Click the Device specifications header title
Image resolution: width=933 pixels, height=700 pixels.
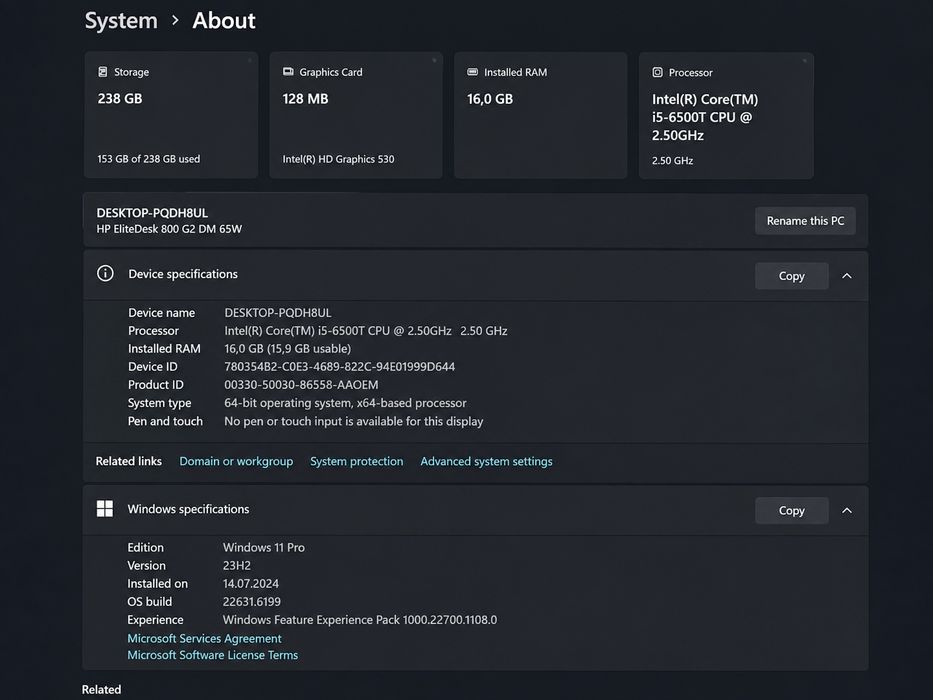[183, 274]
